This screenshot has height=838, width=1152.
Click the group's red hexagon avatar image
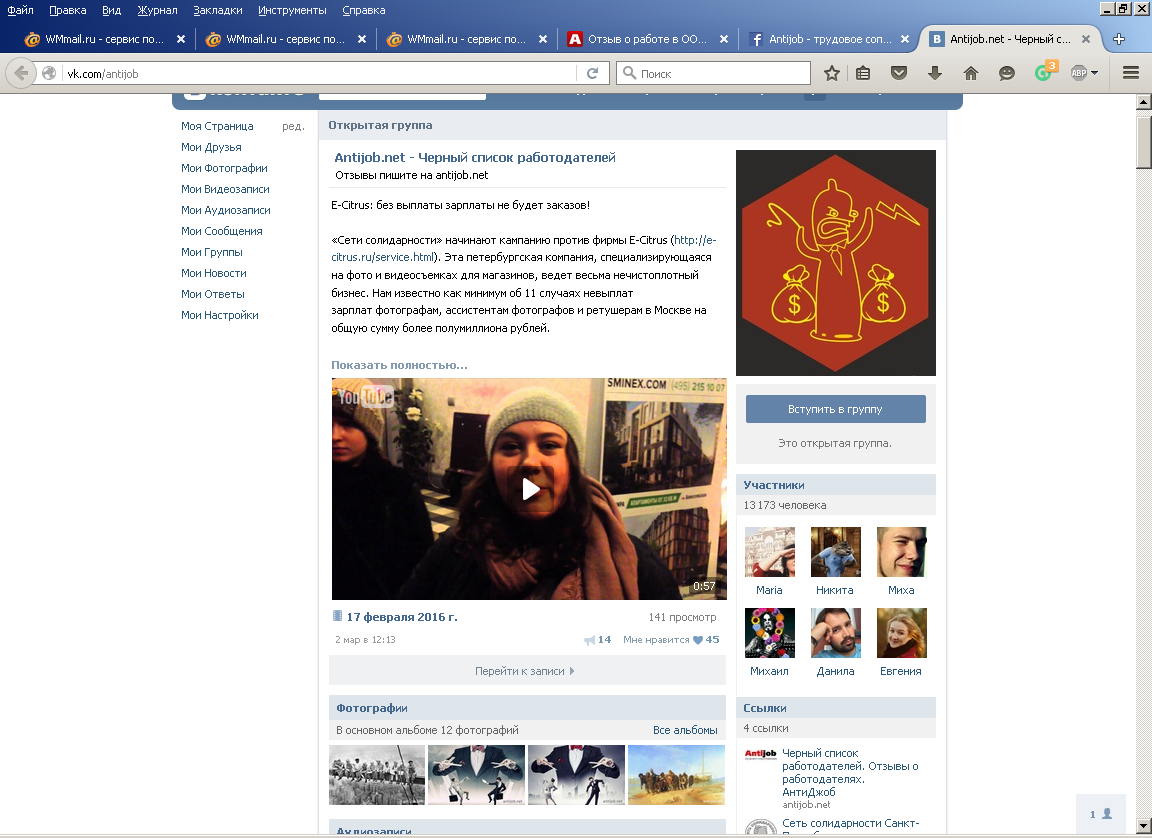coord(836,263)
